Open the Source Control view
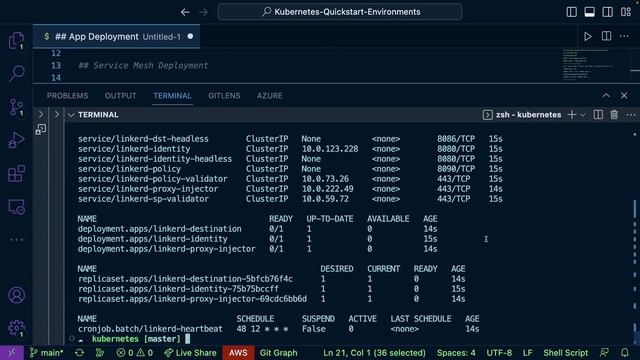640x360 pixels. [16, 107]
